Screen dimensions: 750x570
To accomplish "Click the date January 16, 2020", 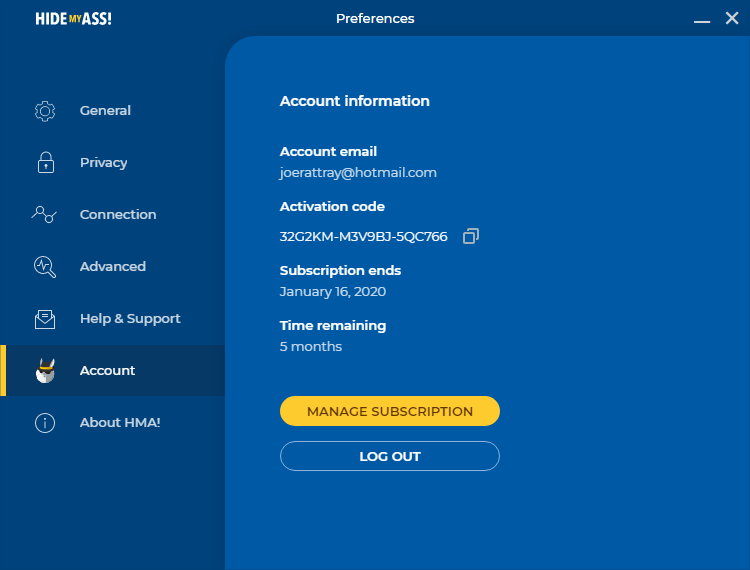I will click(332, 292).
